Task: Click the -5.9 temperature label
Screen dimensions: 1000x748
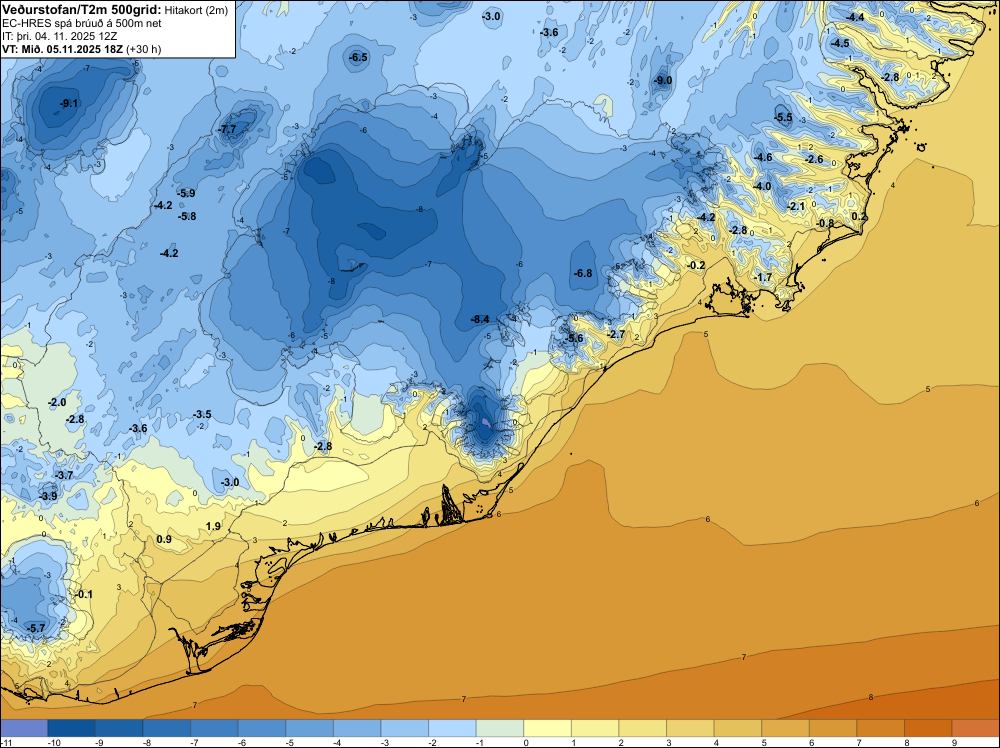Action: click(x=186, y=193)
